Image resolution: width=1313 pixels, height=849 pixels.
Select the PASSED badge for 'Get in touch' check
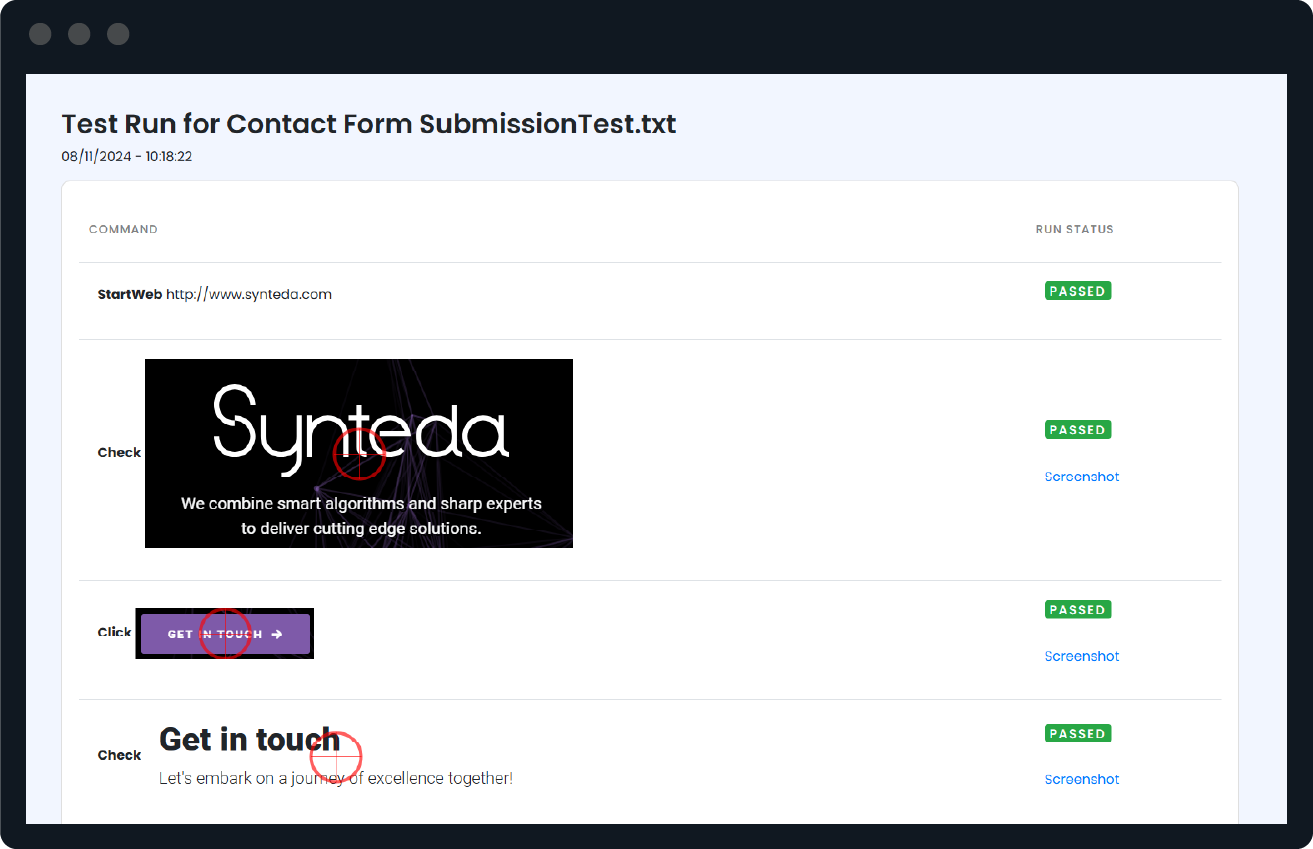tap(1077, 734)
